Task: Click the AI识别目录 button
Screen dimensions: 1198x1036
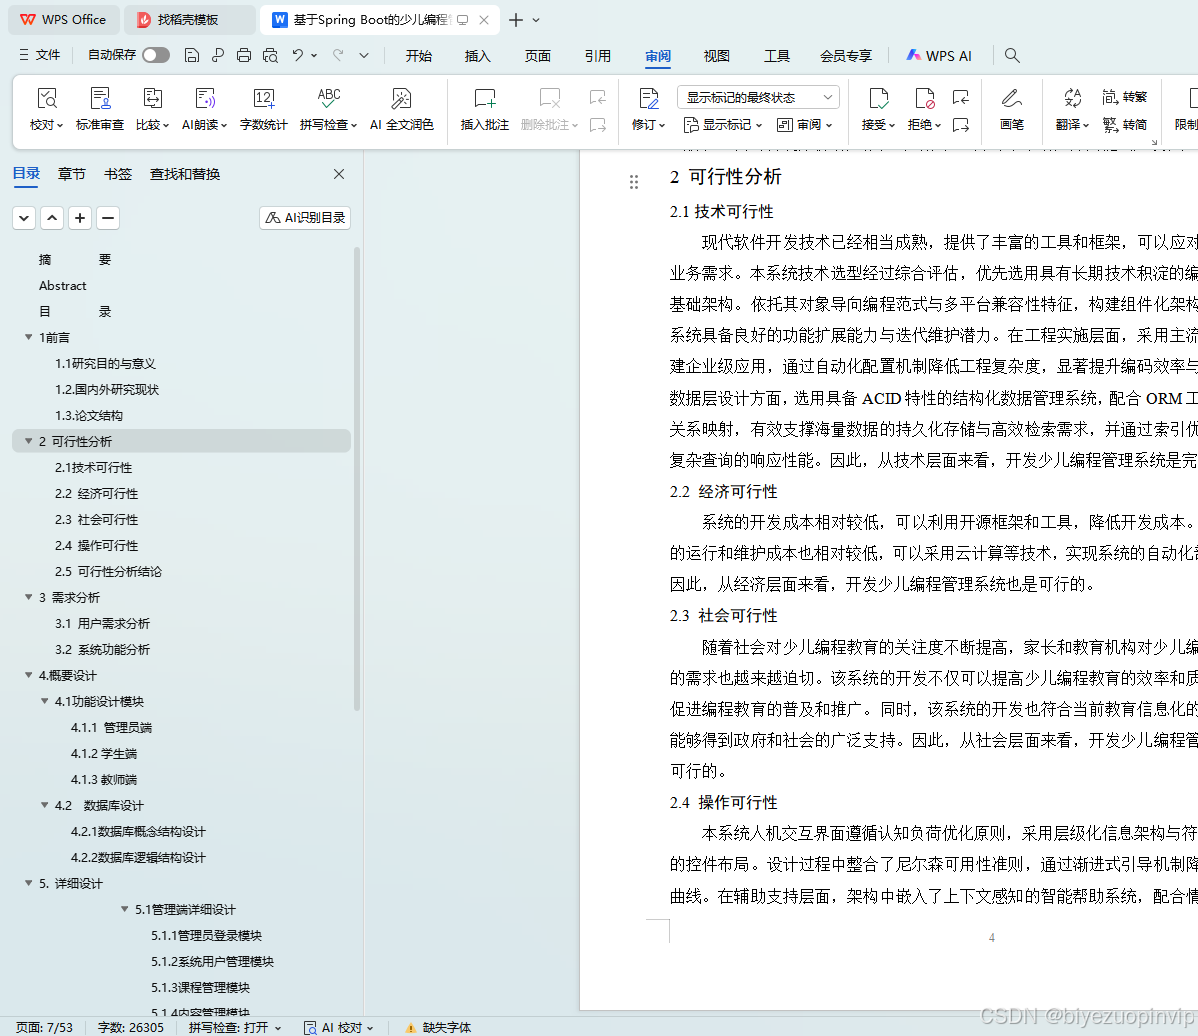Action: click(304, 217)
